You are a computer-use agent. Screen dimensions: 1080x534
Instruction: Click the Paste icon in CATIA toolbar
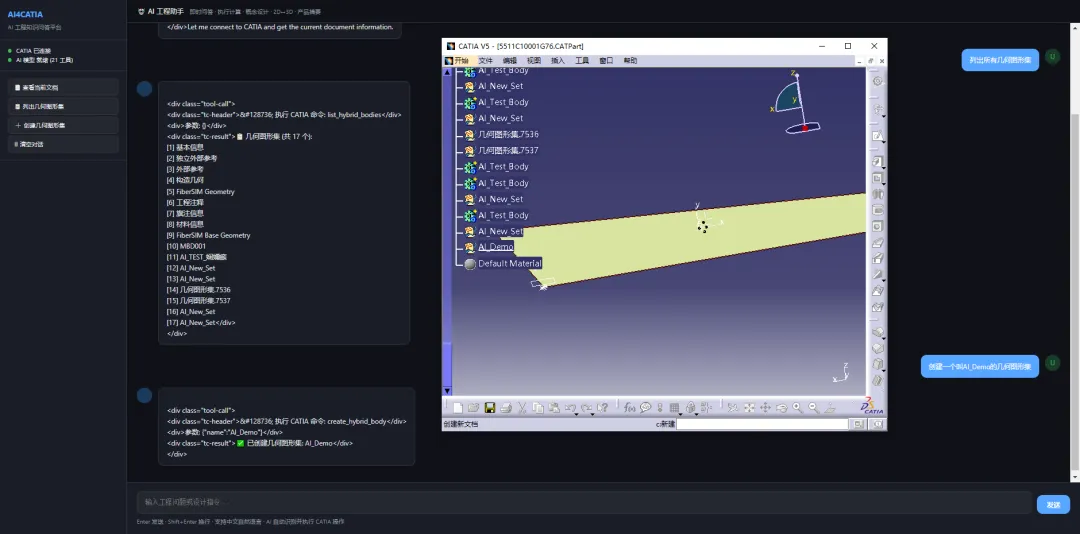(554, 408)
